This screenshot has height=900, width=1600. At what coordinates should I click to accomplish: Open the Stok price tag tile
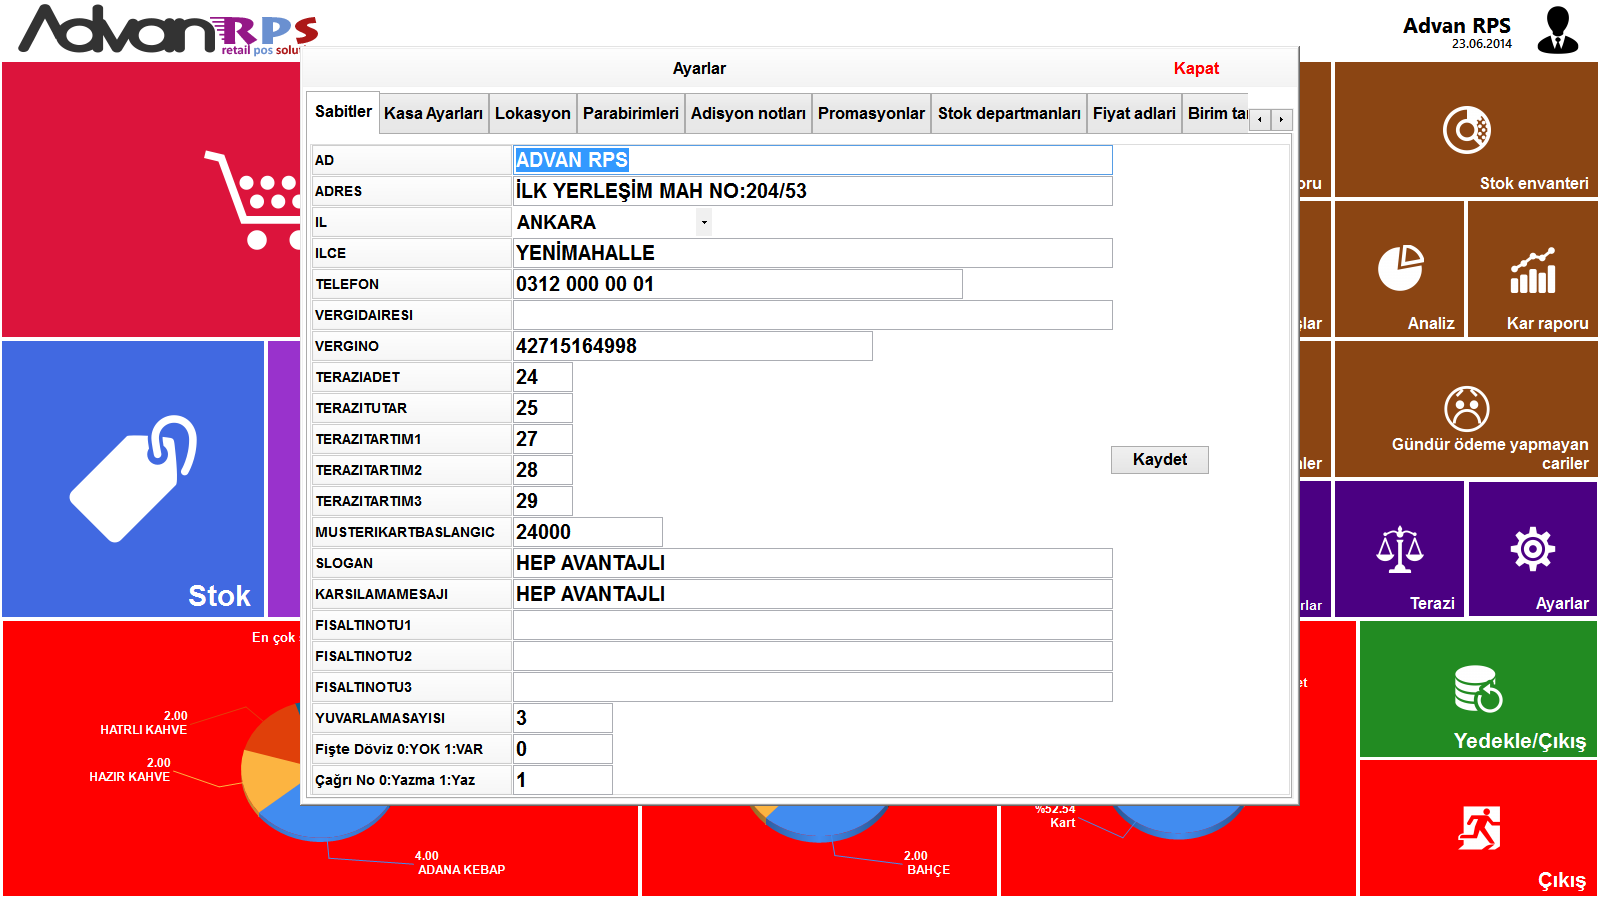133,479
